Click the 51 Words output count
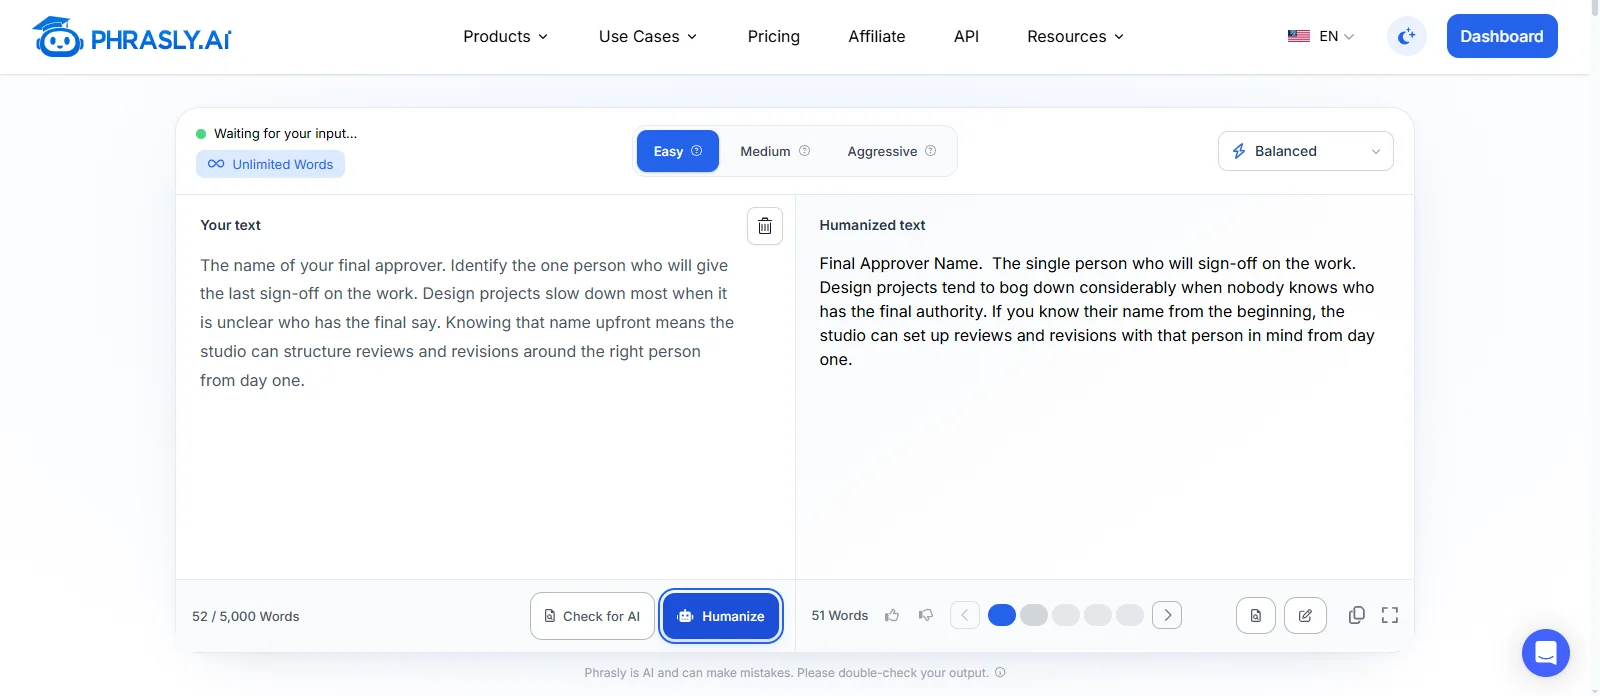Viewport: 1600px width, 696px height. click(x=840, y=615)
